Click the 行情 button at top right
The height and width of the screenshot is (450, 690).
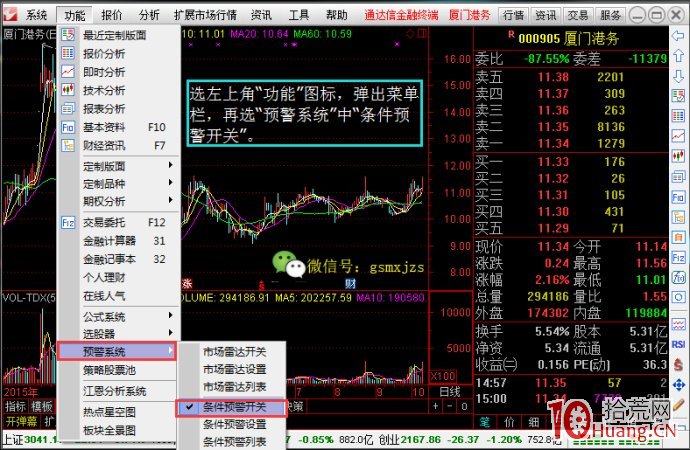coord(513,15)
